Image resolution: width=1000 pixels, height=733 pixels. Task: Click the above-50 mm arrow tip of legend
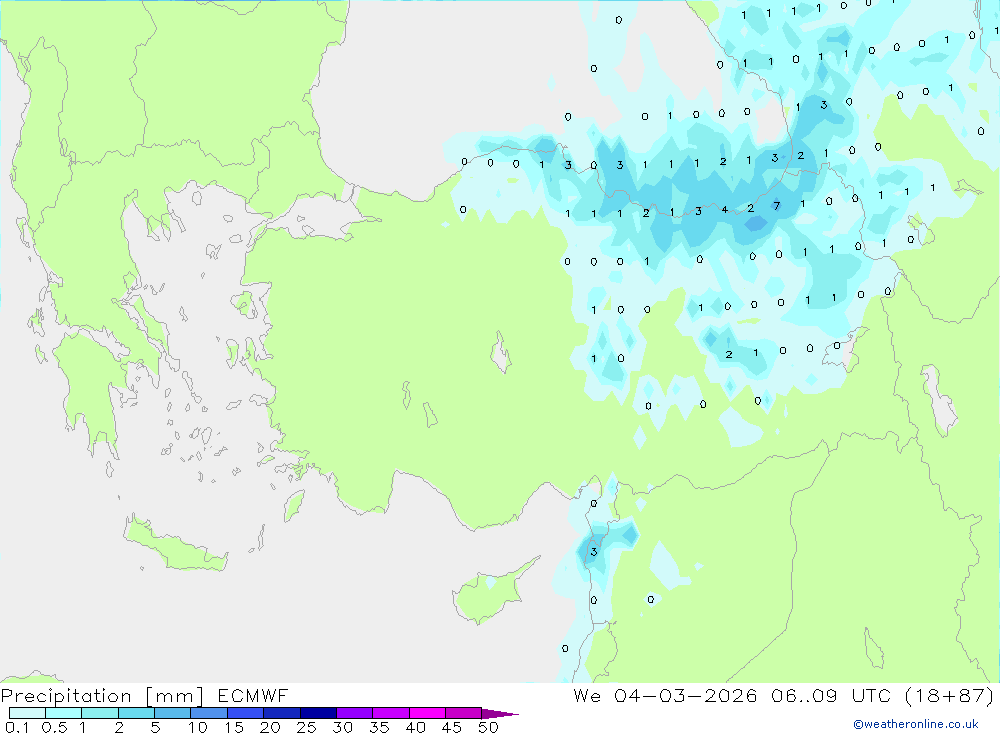point(500,714)
